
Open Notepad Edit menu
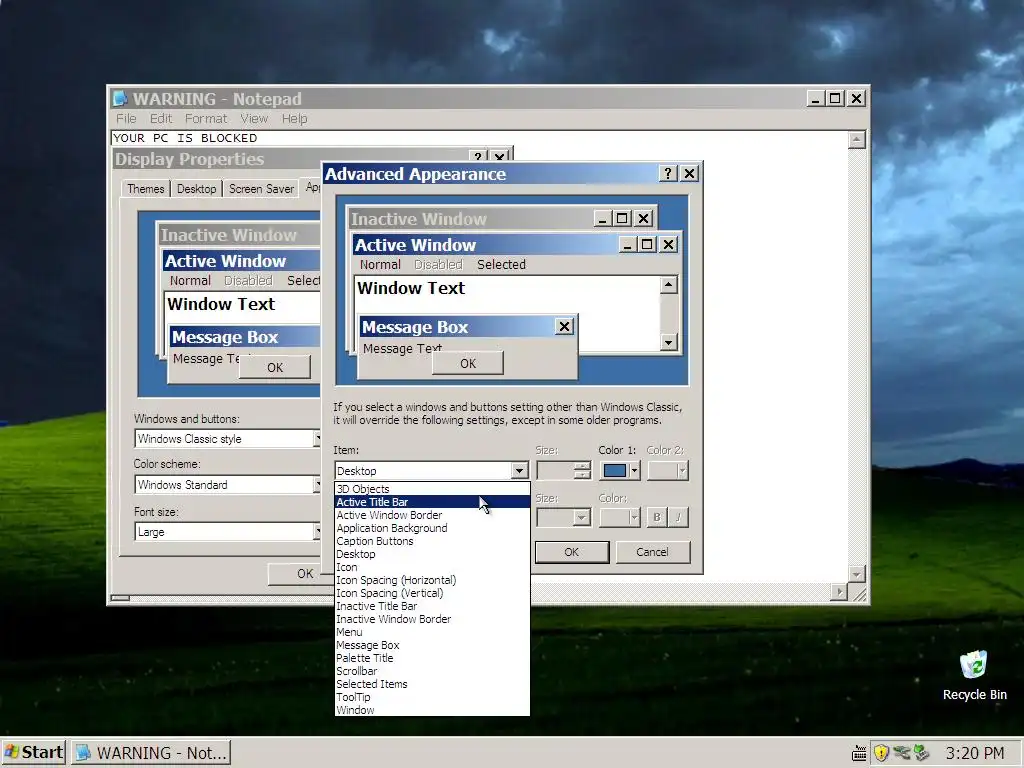pyautogui.click(x=161, y=118)
